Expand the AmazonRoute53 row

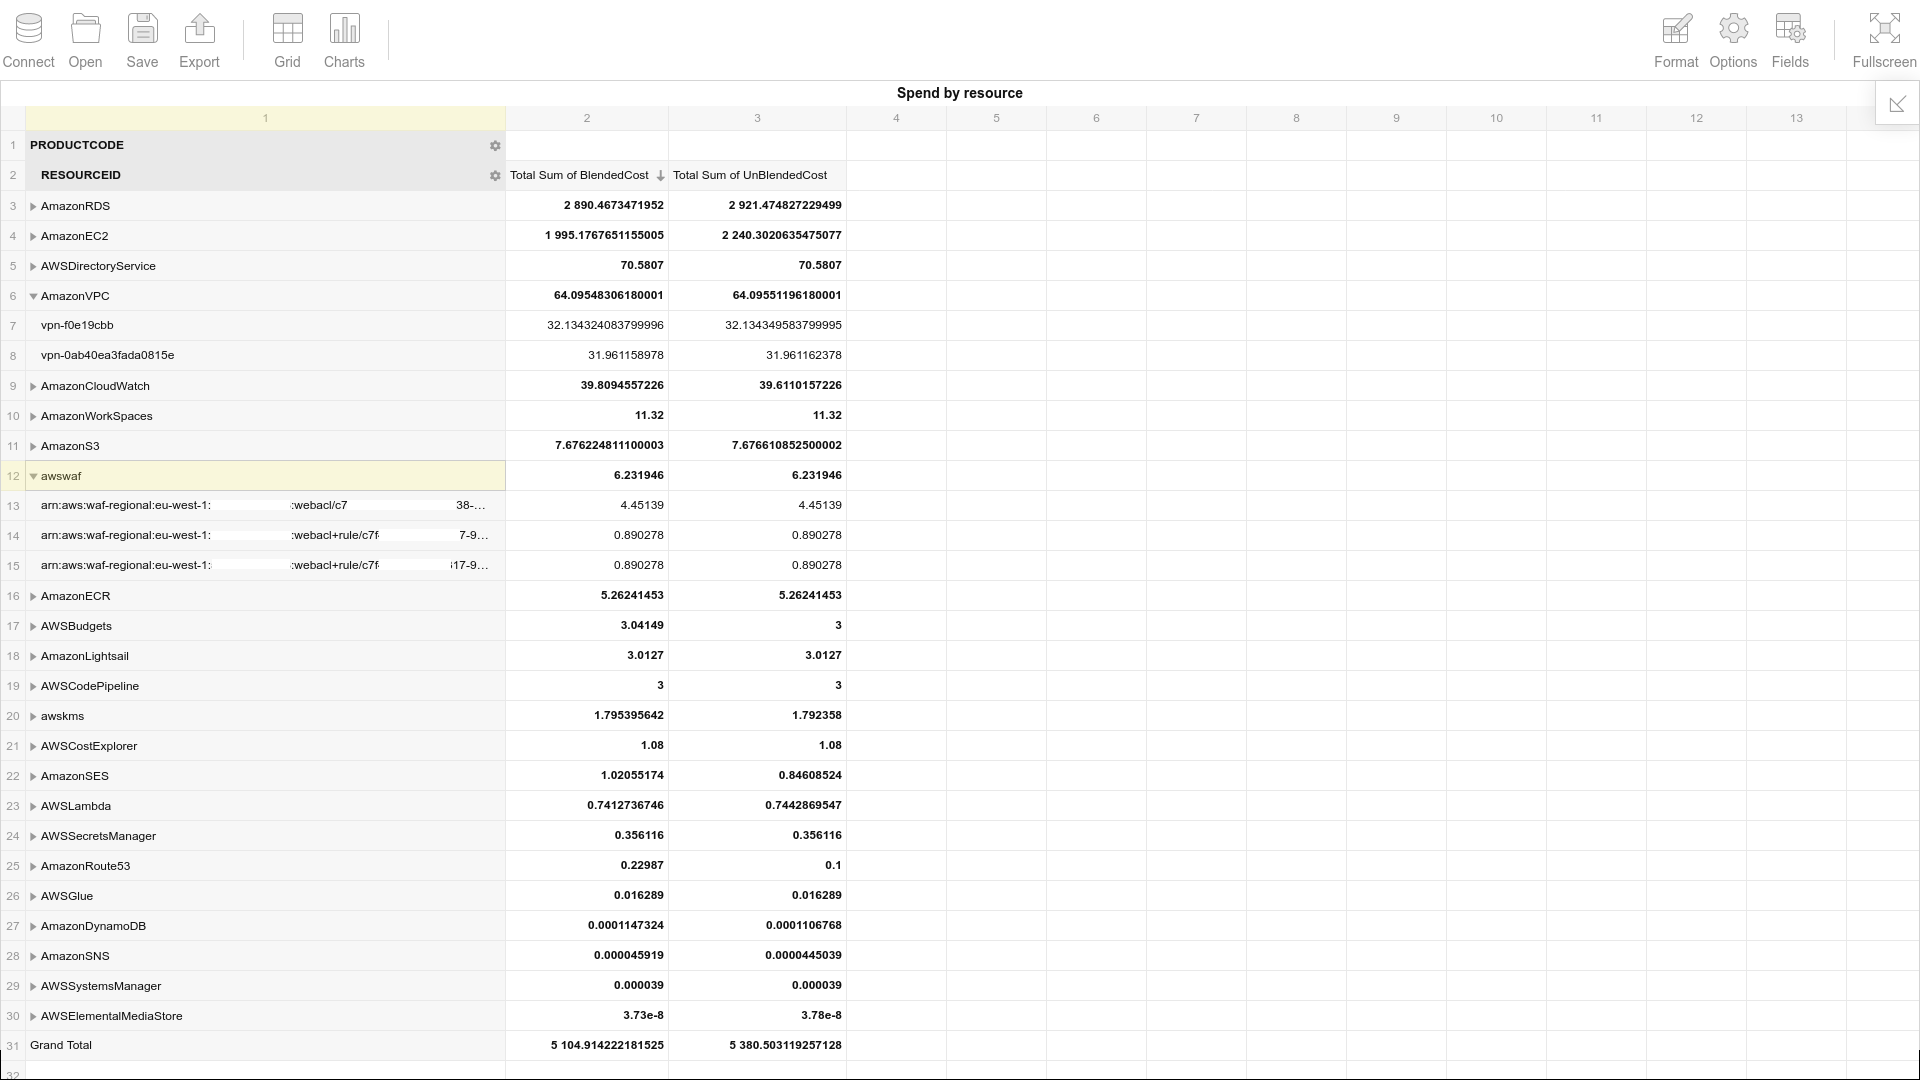(33, 866)
